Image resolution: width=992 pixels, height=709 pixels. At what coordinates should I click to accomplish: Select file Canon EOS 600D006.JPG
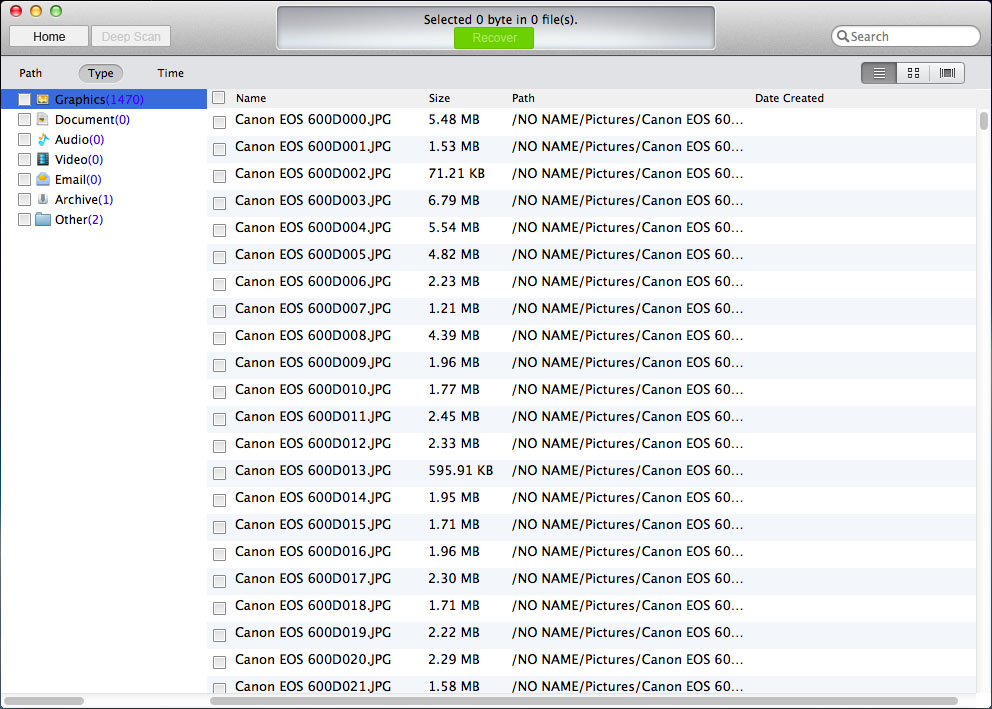(x=313, y=281)
